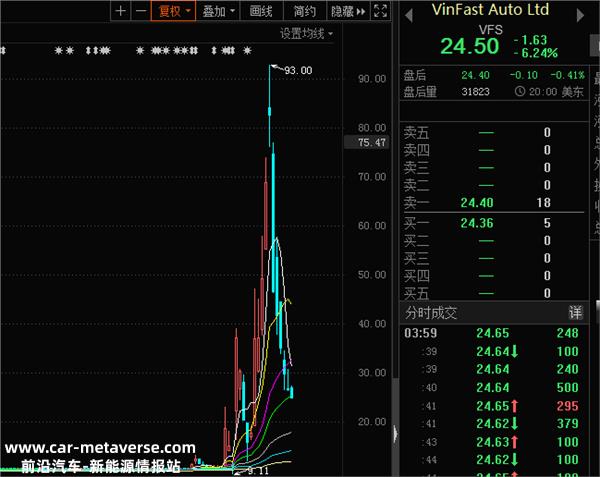Zoom out chart with minus button
This screenshot has height=477, width=600.
pos(140,11)
